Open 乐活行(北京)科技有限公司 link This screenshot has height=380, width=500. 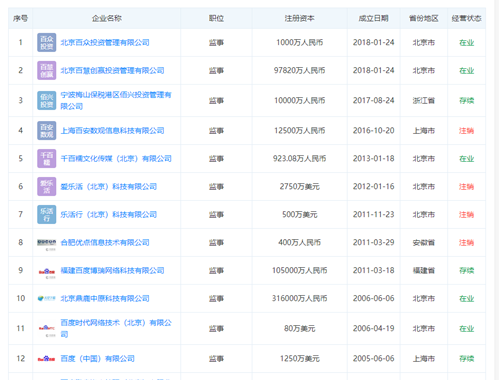(109, 215)
